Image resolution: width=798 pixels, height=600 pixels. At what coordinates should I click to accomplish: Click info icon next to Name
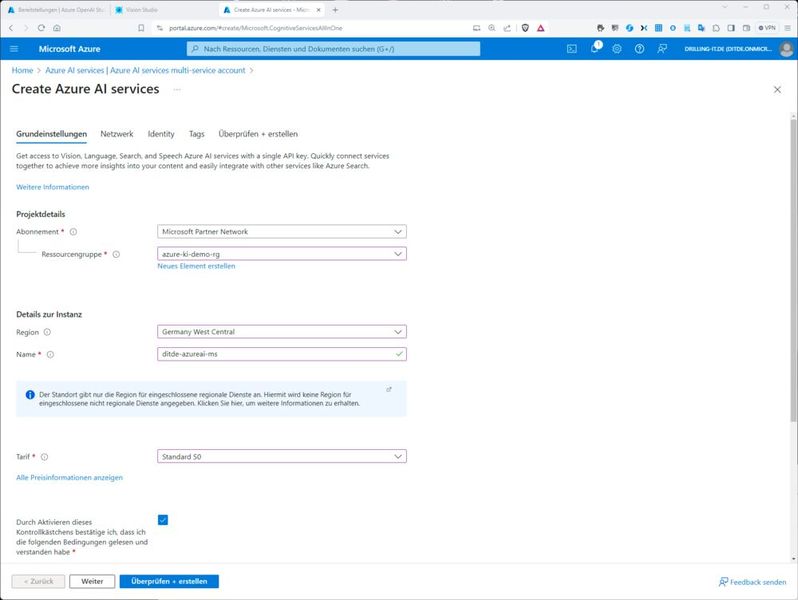pyautogui.click(x=50, y=355)
